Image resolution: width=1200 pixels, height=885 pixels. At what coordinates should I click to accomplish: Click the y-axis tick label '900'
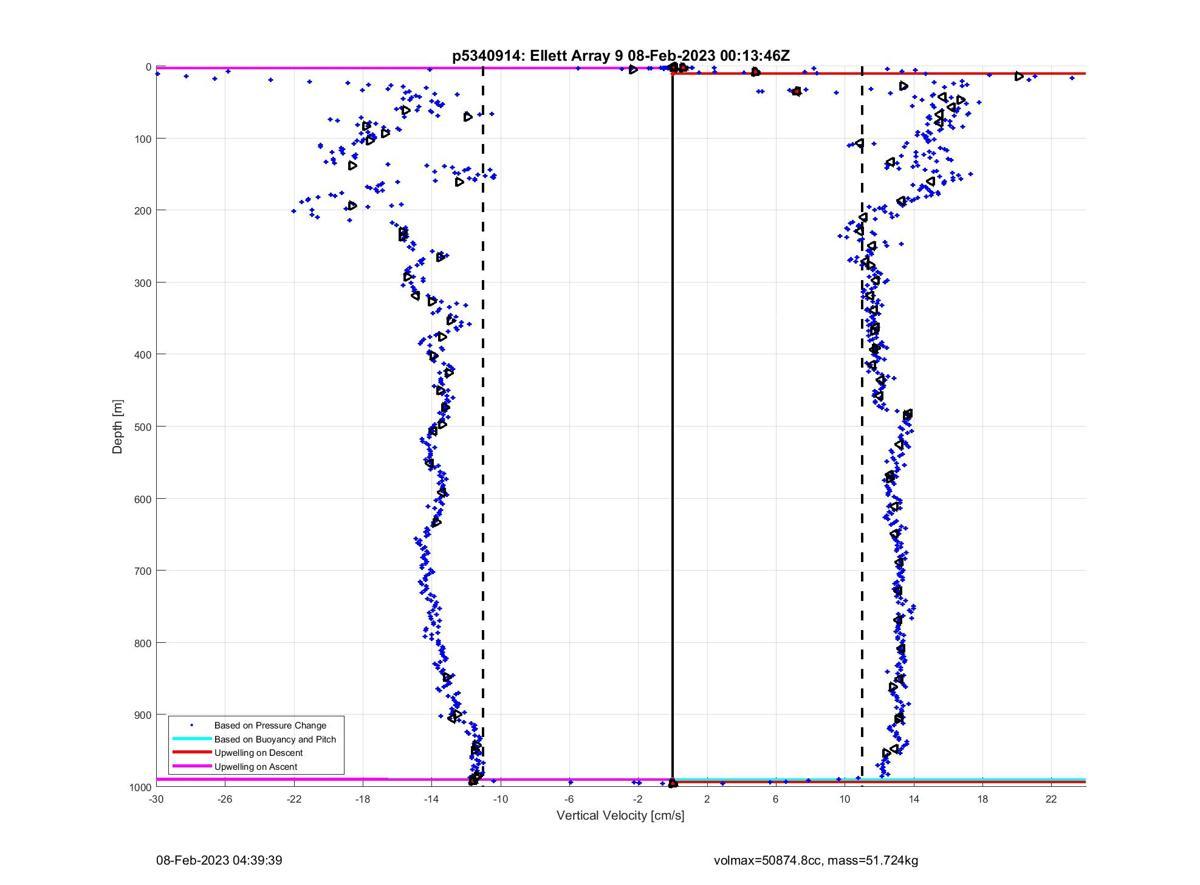click(x=142, y=715)
